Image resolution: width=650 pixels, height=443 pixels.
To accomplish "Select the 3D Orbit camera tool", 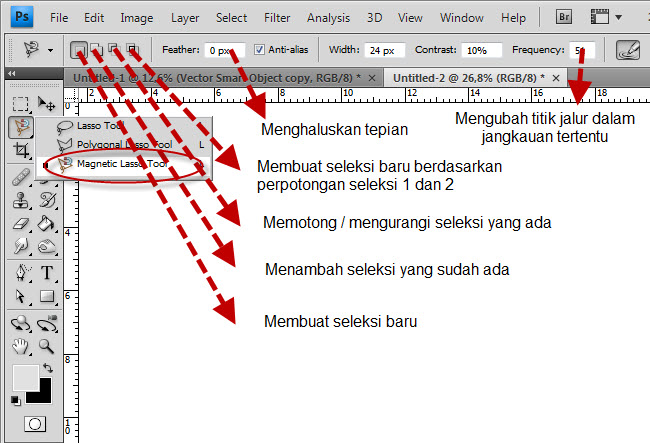I will 47,324.
